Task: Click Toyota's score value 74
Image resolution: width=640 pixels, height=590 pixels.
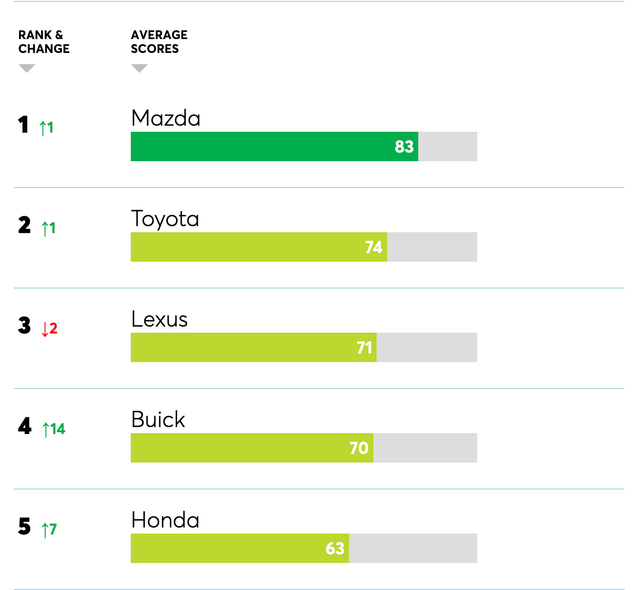Action: 374,248
